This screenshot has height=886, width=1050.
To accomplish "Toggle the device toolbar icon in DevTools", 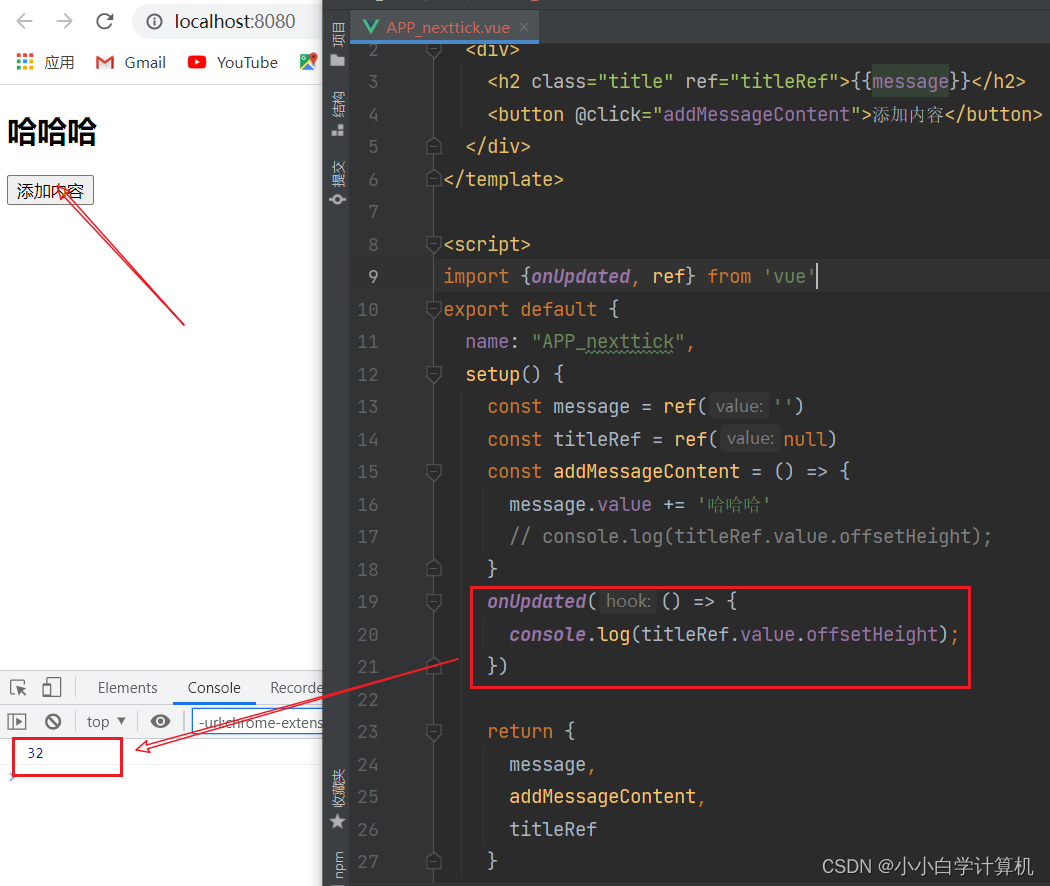I will click(52, 687).
